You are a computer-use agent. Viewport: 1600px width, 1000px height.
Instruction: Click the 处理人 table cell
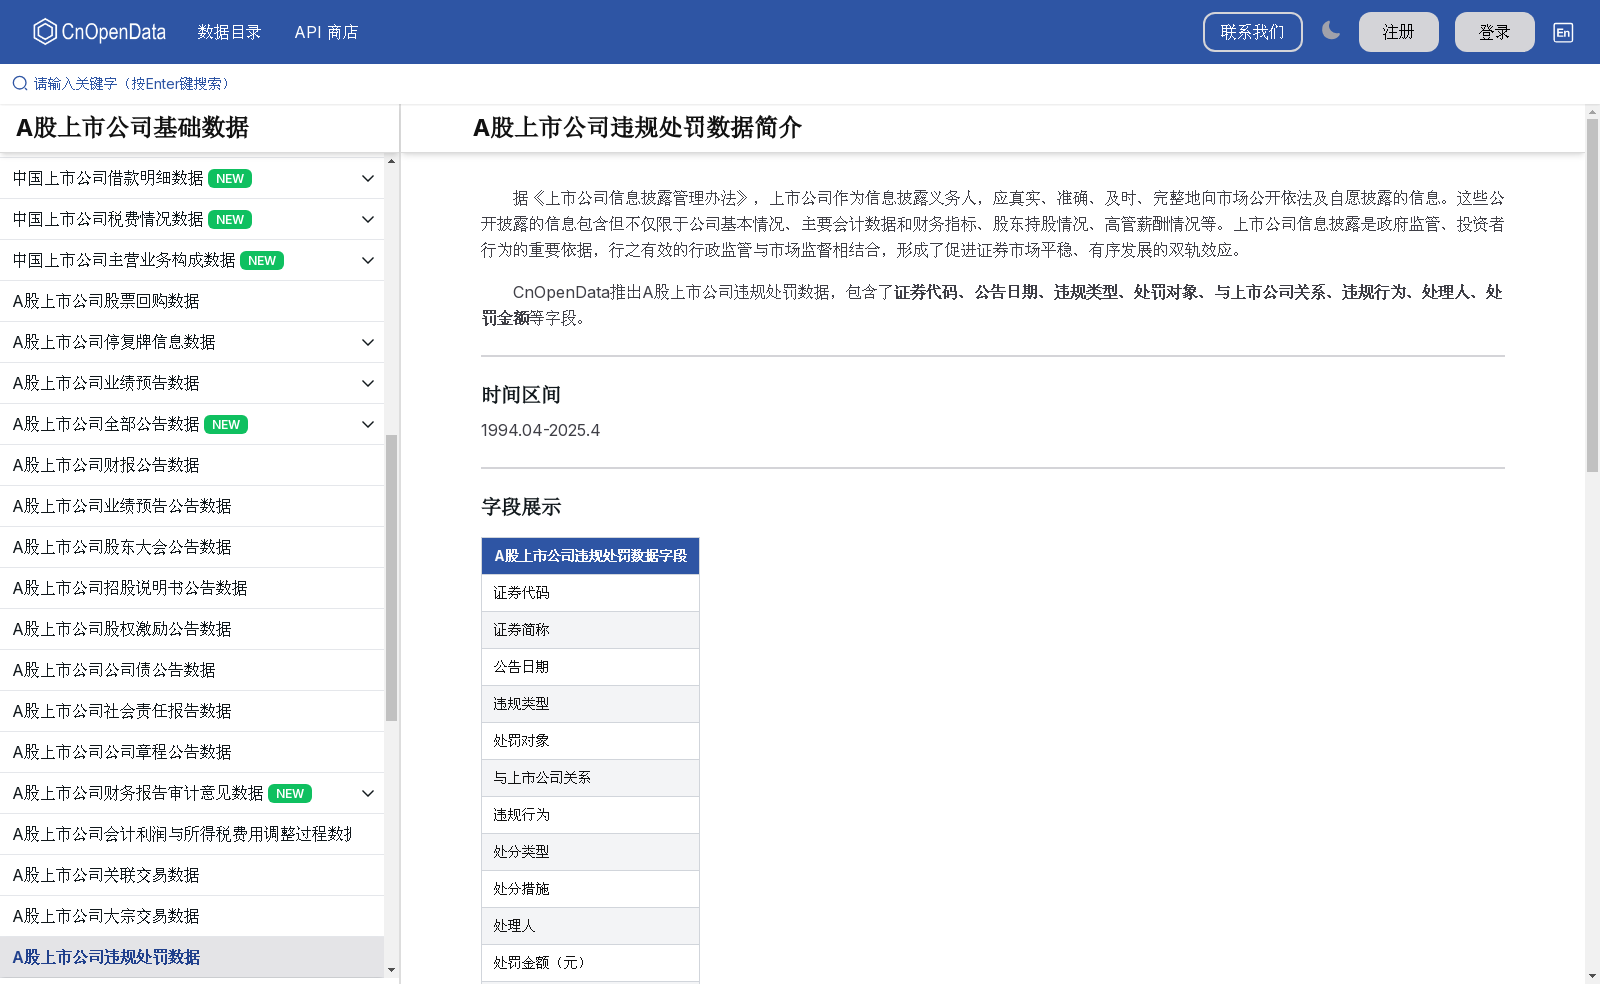coord(590,926)
